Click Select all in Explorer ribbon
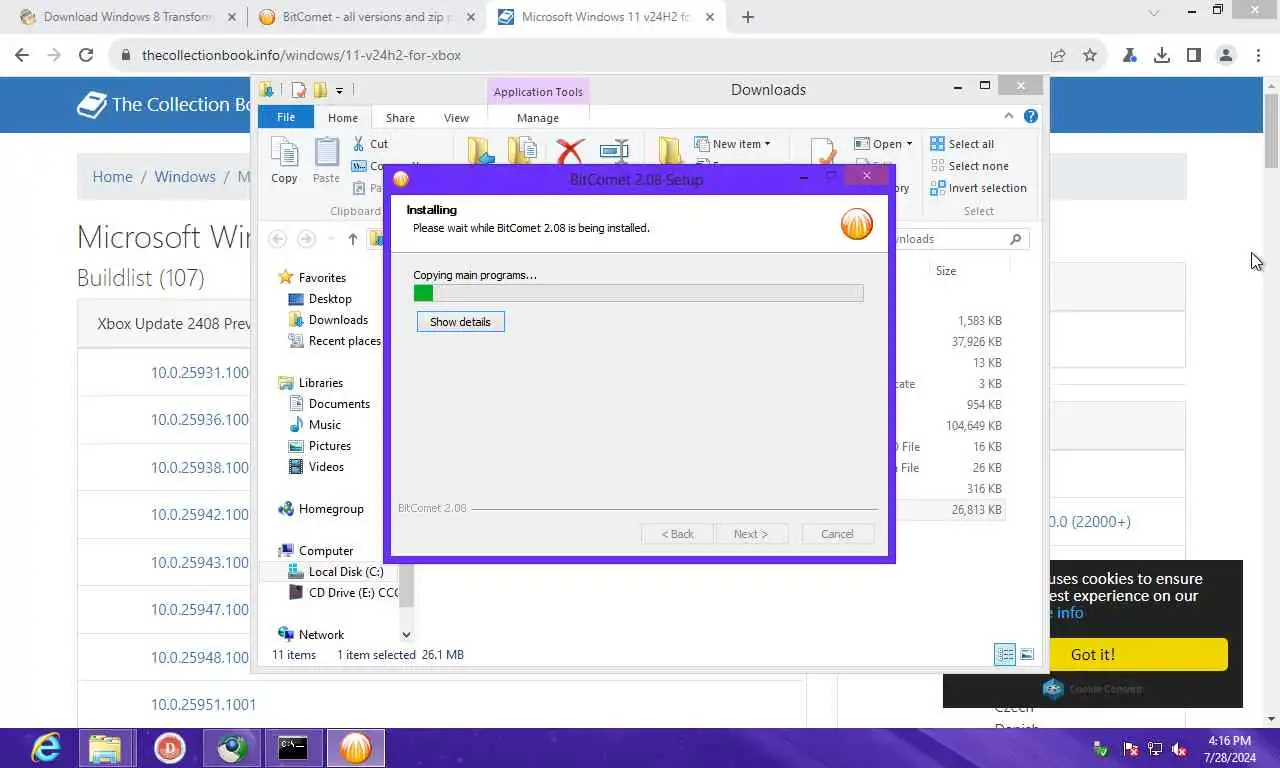 tap(962, 144)
